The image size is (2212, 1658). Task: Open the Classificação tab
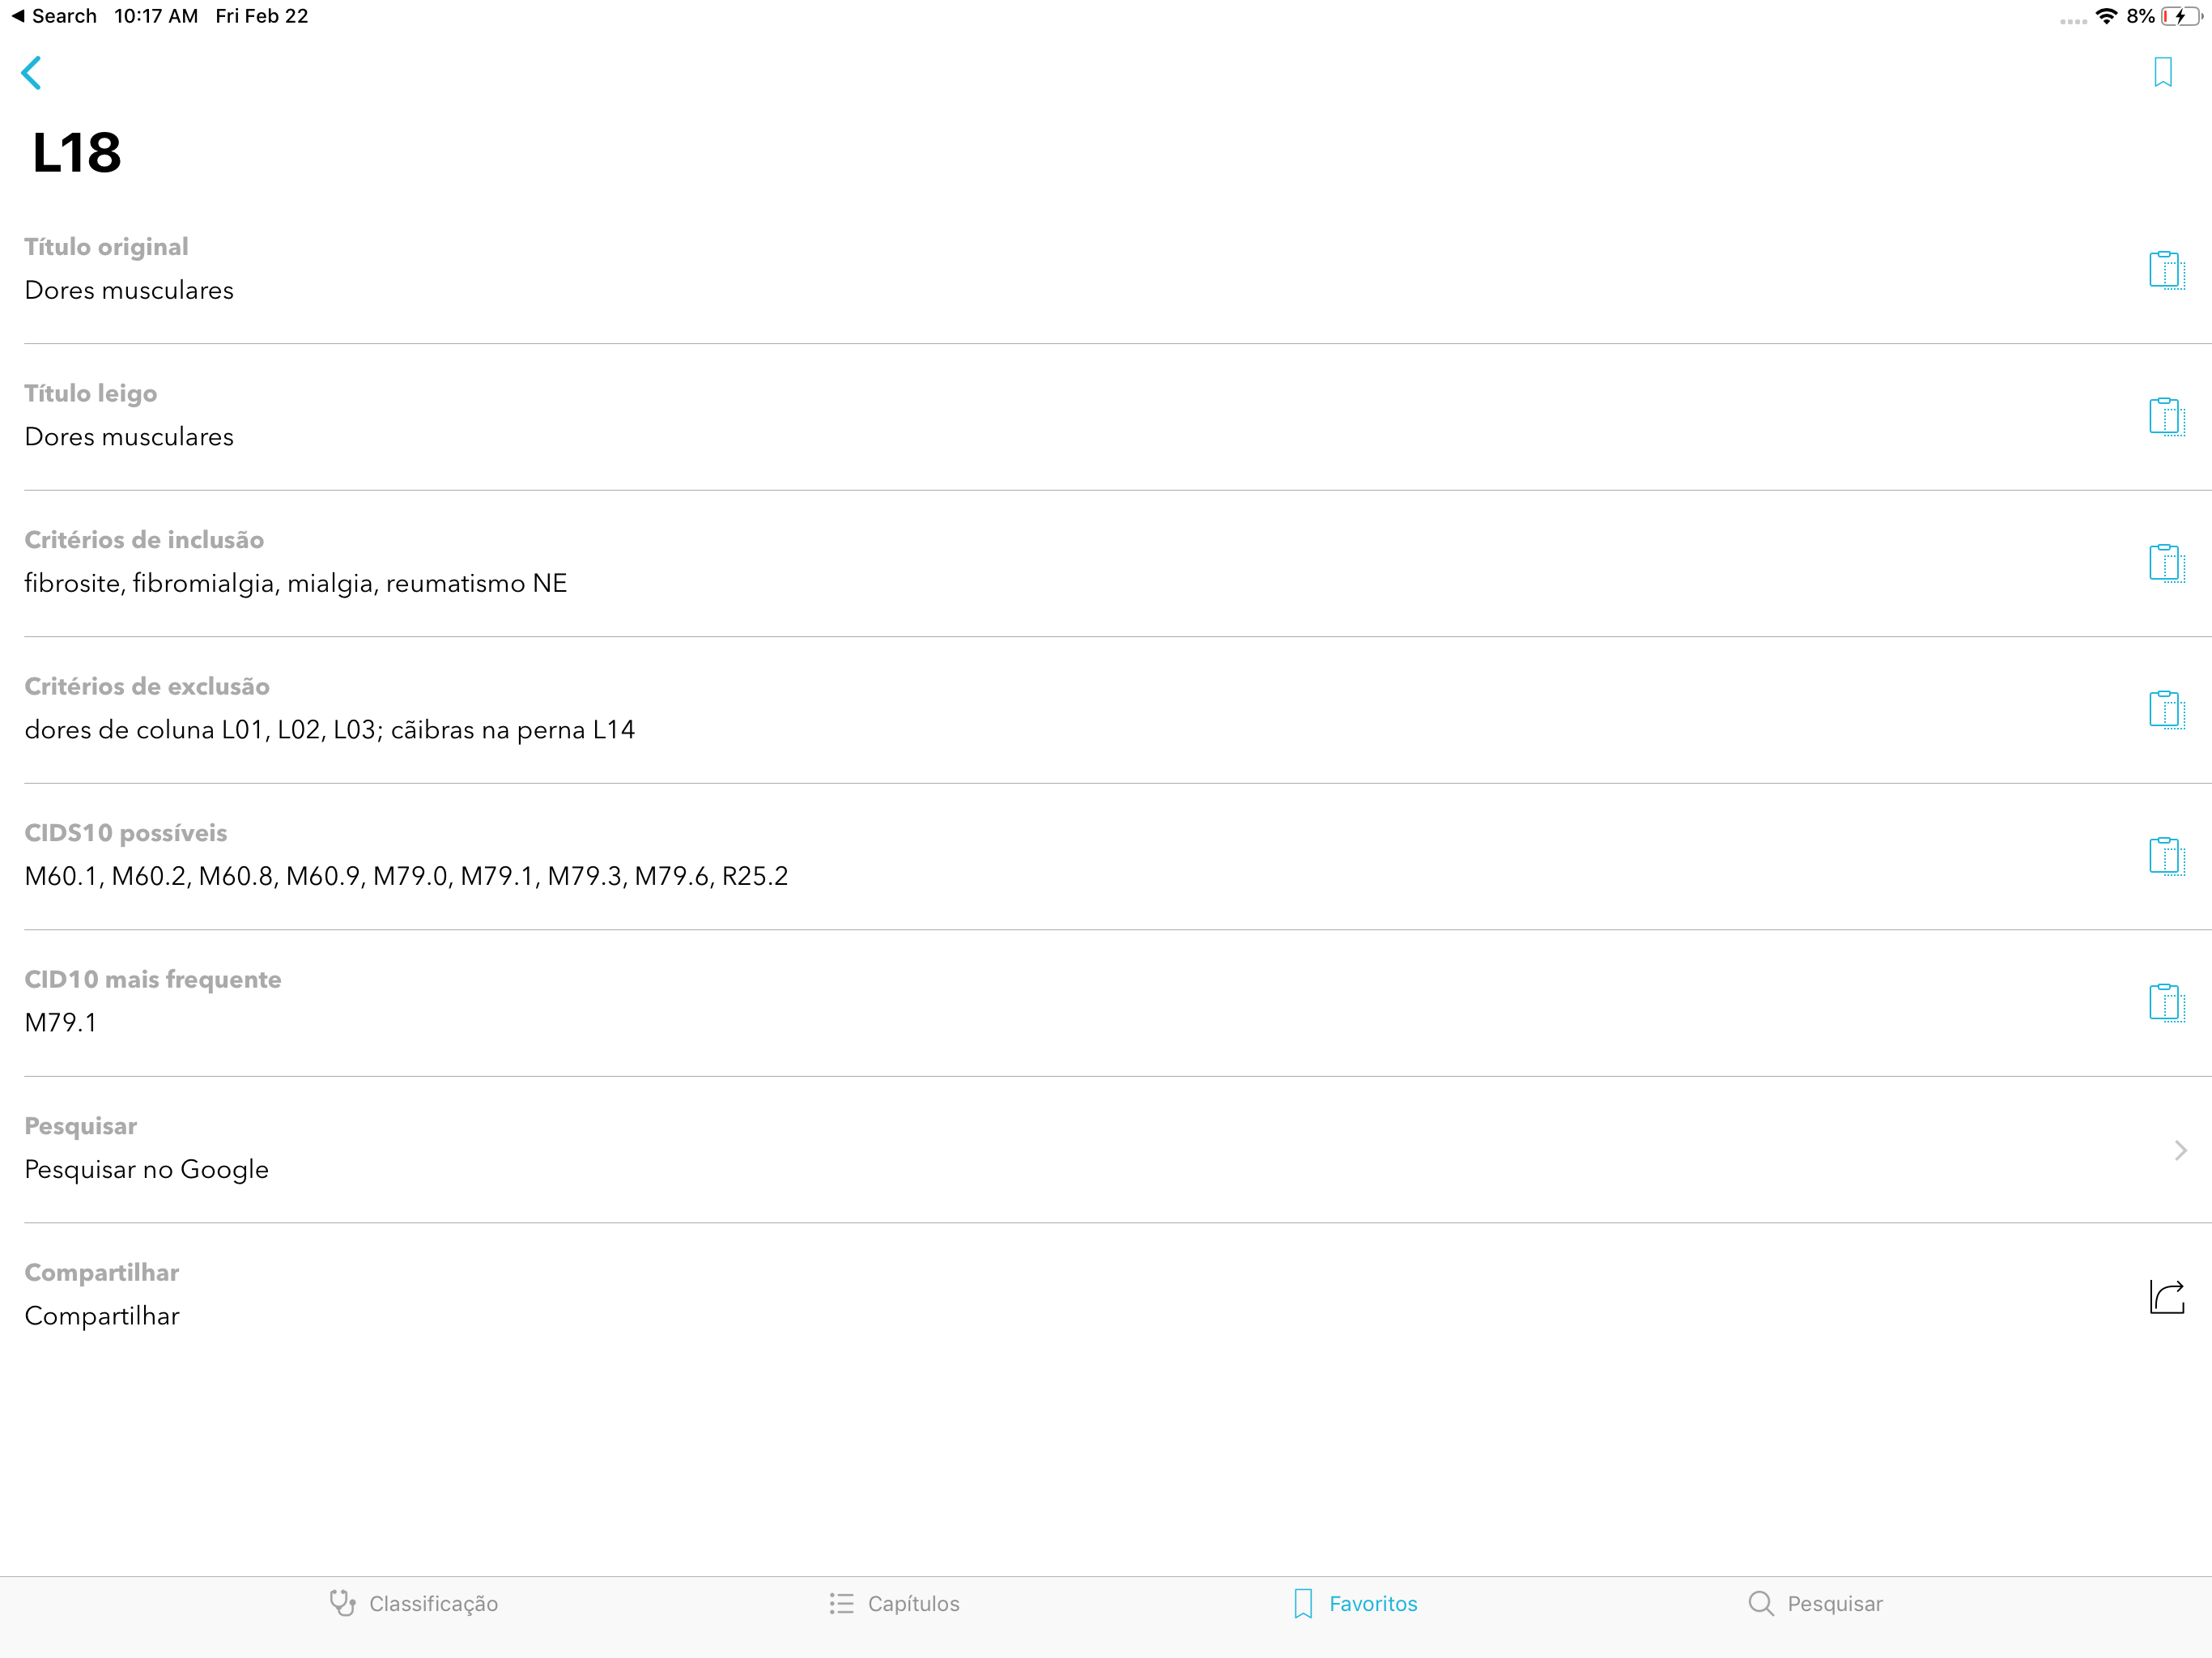[x=414, y=1604]
